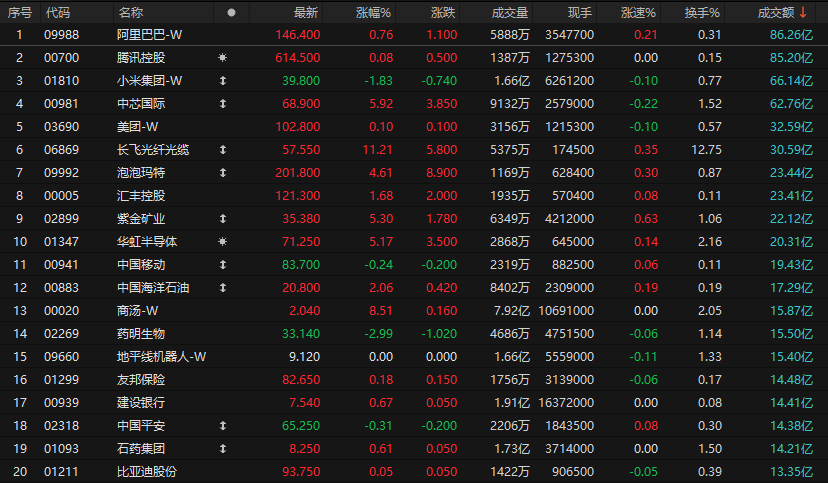Click the latest price 614.500
This screenshot has width=828, height=483.
click(x=298, y=58)
